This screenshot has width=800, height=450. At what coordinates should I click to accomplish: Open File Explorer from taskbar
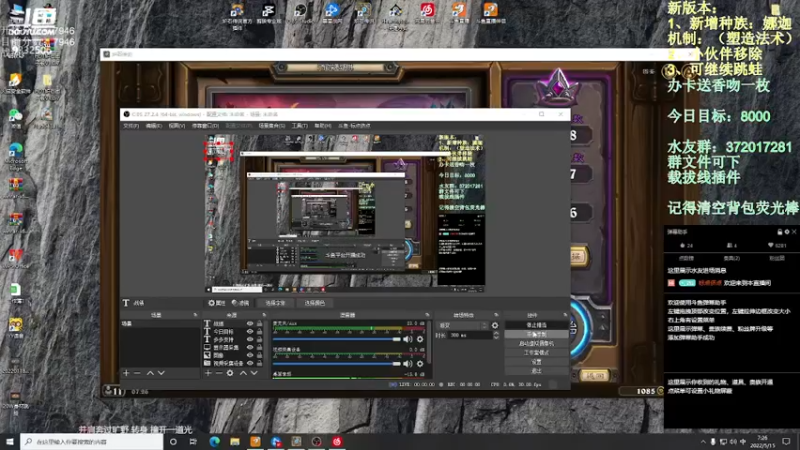pos(235,441)
